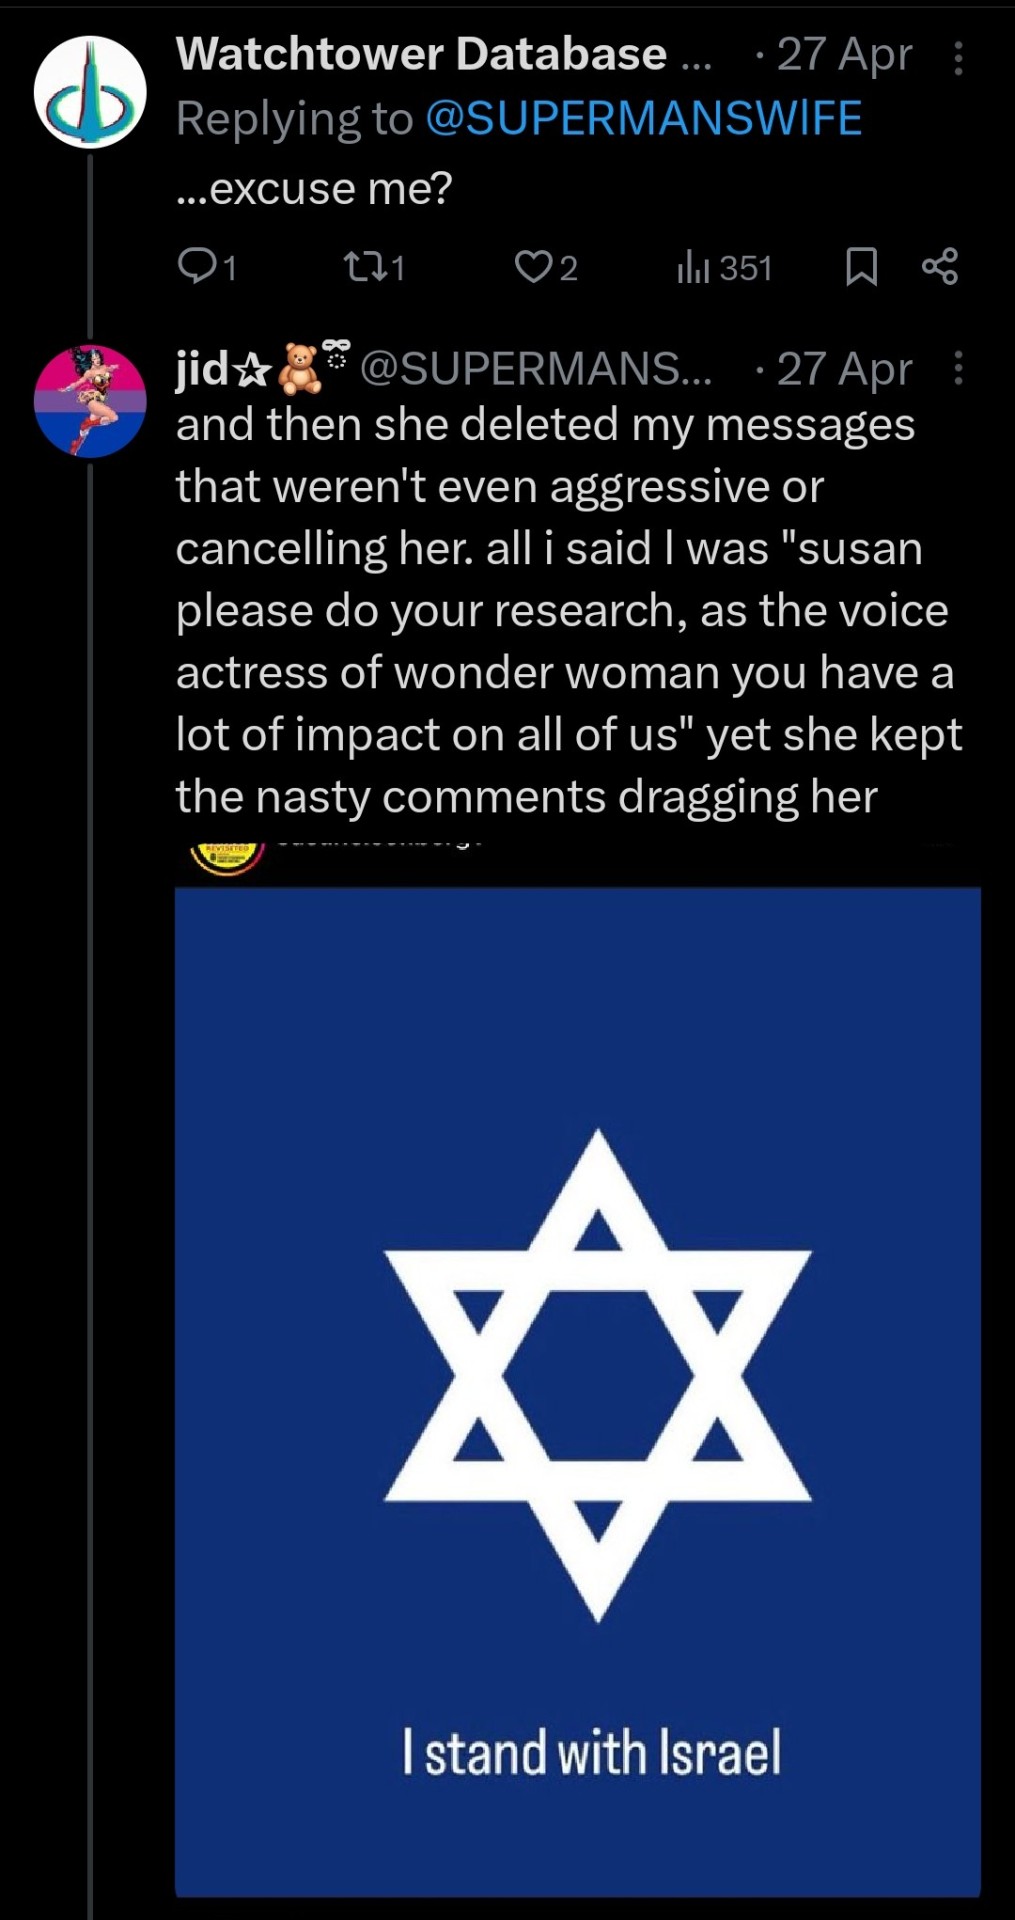This screenshot has height=1920, width=1015.
Task: Open Watchtower Database profile avatar
Action: coord(90,92)
